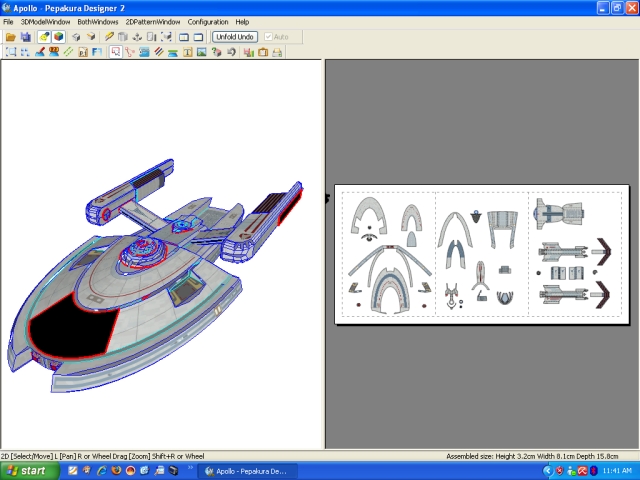The image size is (640, 480).
Task: Click the orange 123 numbering icon
Action: coord(54,52)
